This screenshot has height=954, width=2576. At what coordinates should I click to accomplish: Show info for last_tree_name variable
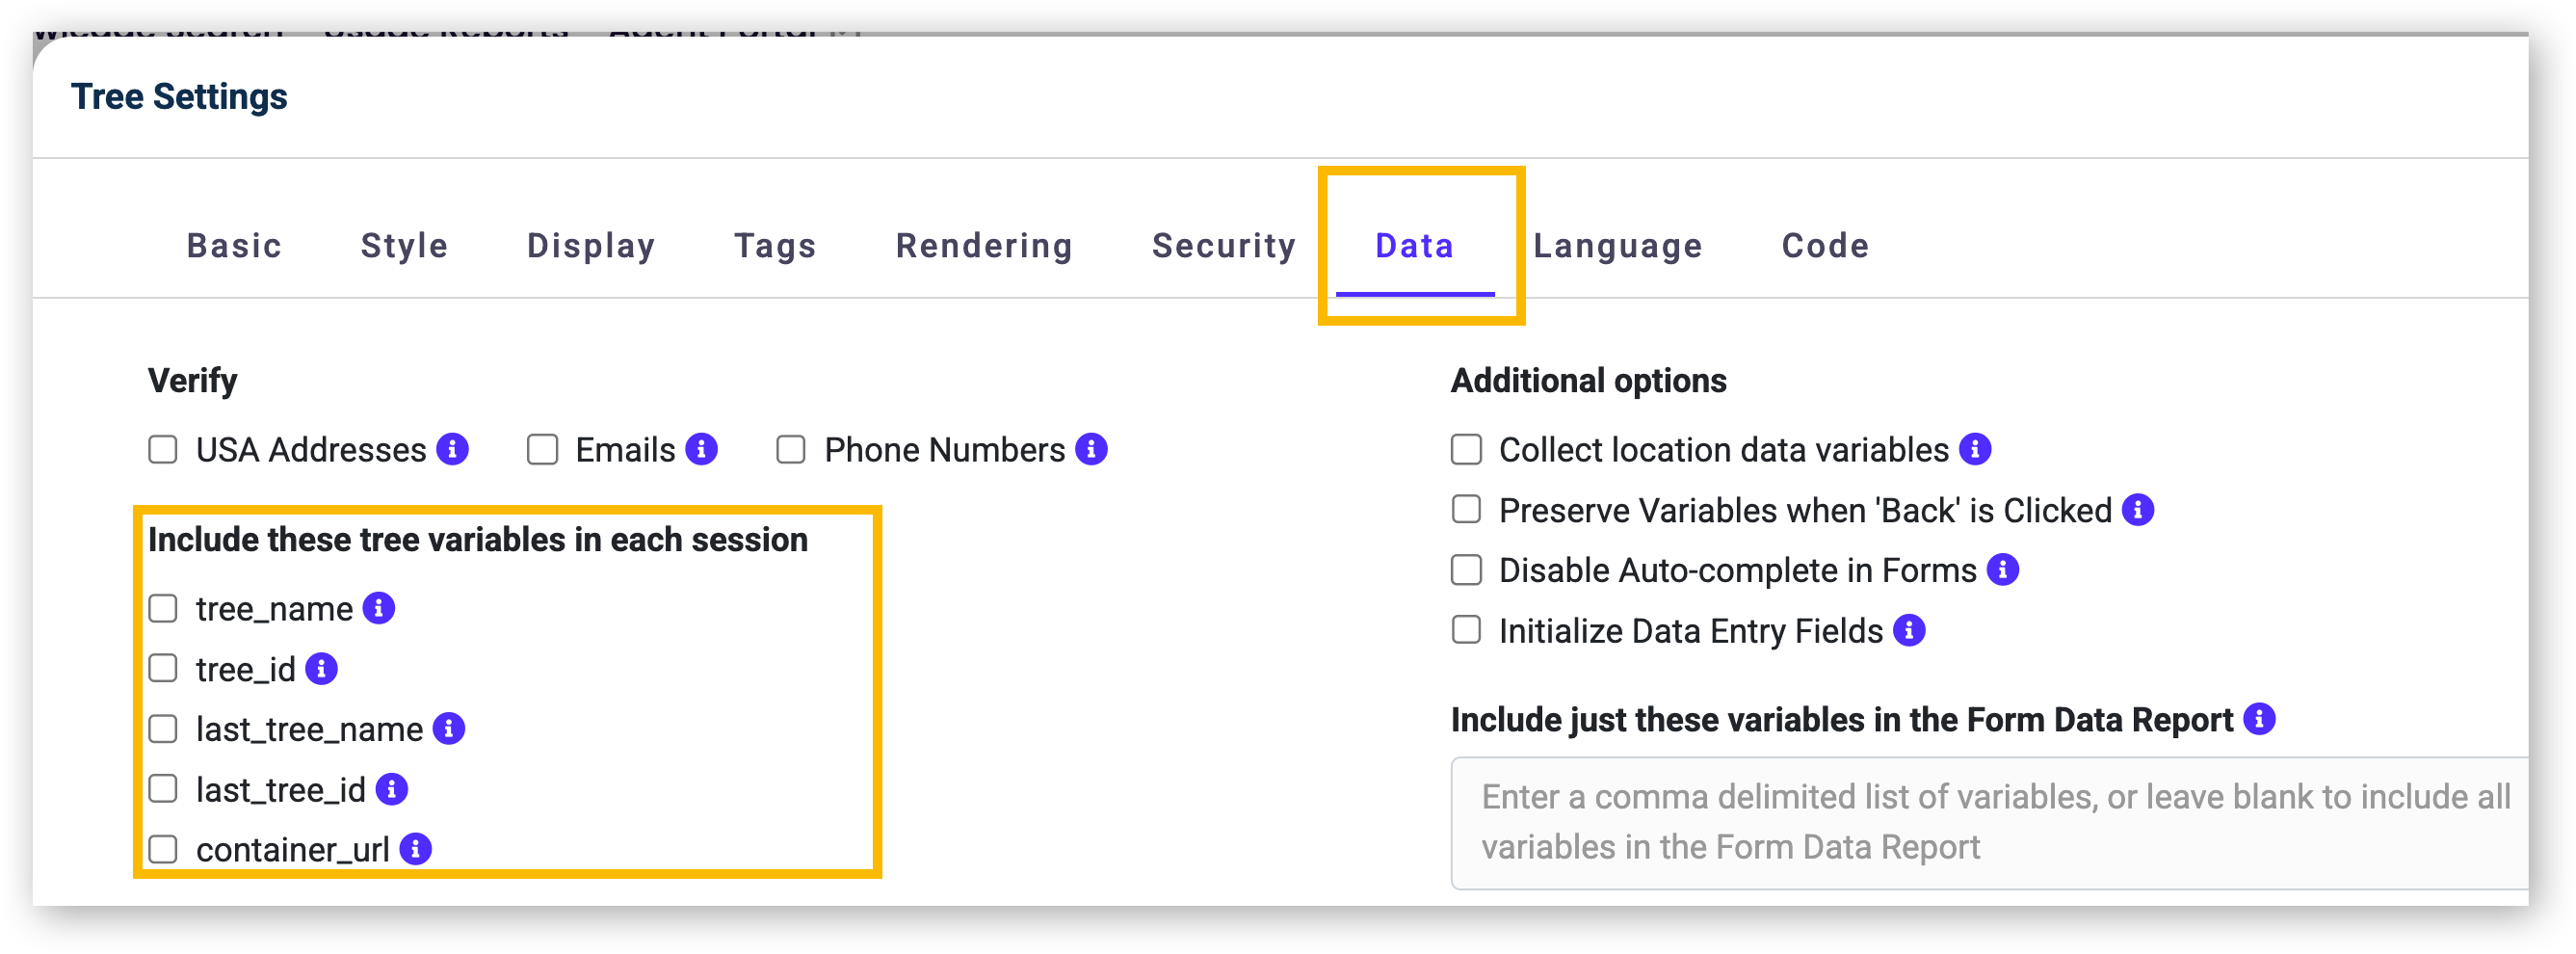(449, 728)
